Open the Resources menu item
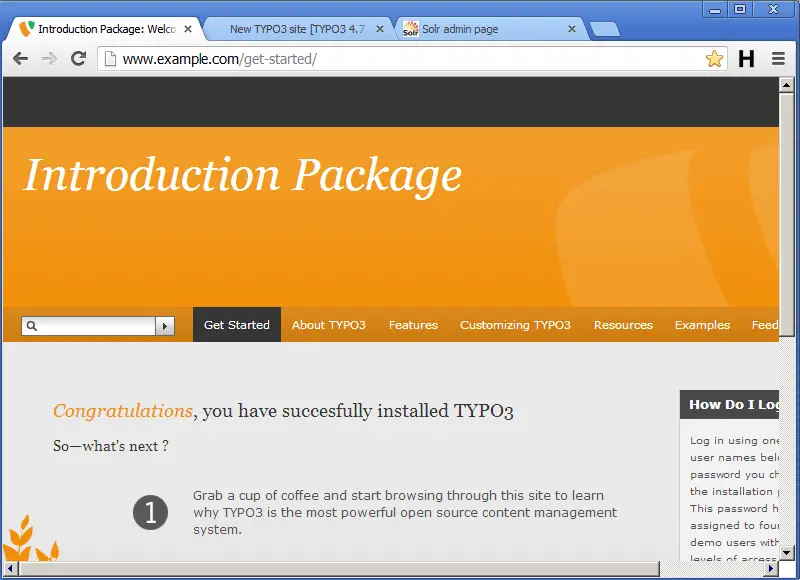The width and height of the screenshot is (800, 580). 623,324
